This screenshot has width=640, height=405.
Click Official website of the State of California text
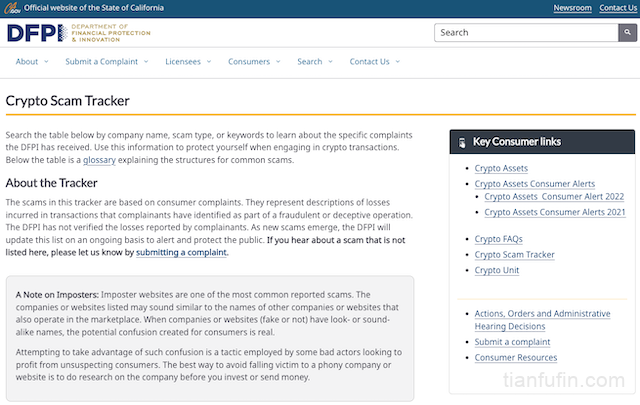[94, 8]
